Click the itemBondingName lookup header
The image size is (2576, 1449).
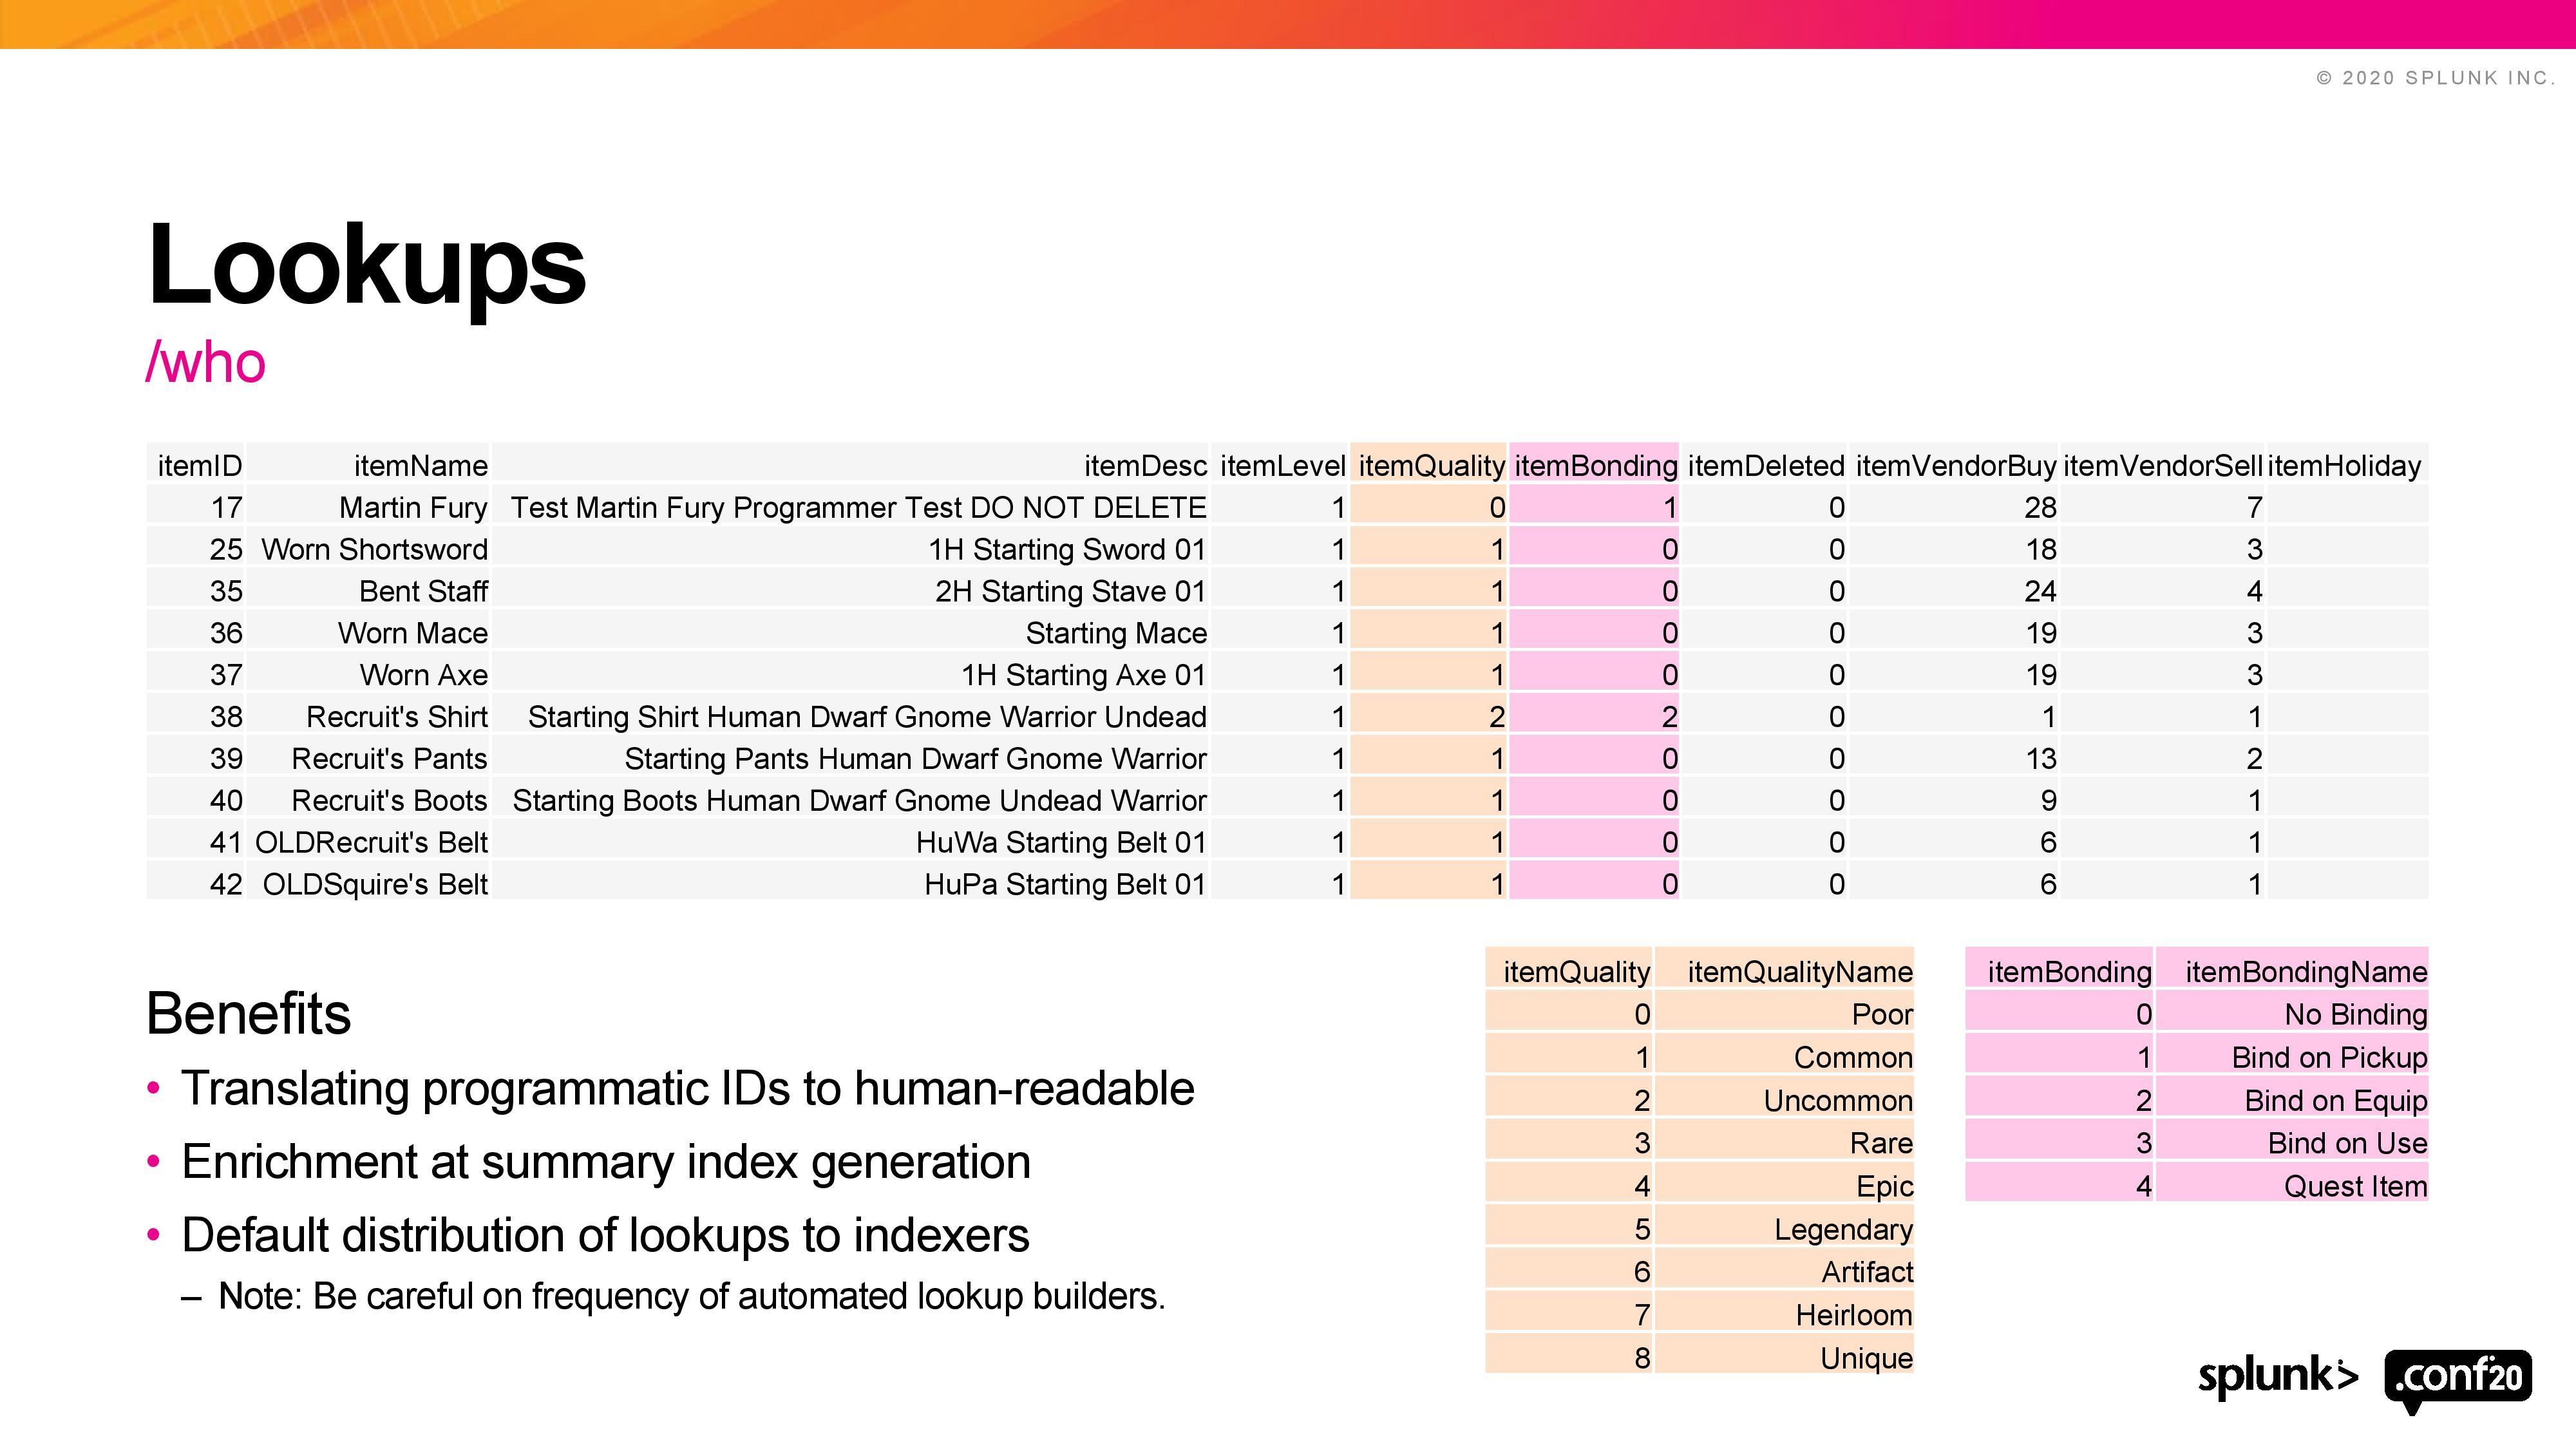2305,972
